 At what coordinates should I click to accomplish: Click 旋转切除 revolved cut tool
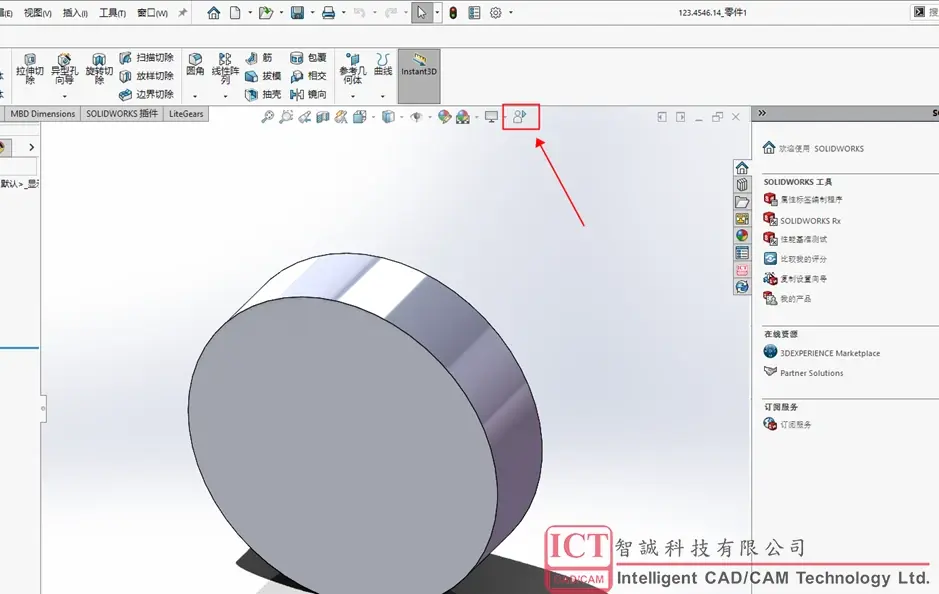pyautogui.click(x=99, y=69)
